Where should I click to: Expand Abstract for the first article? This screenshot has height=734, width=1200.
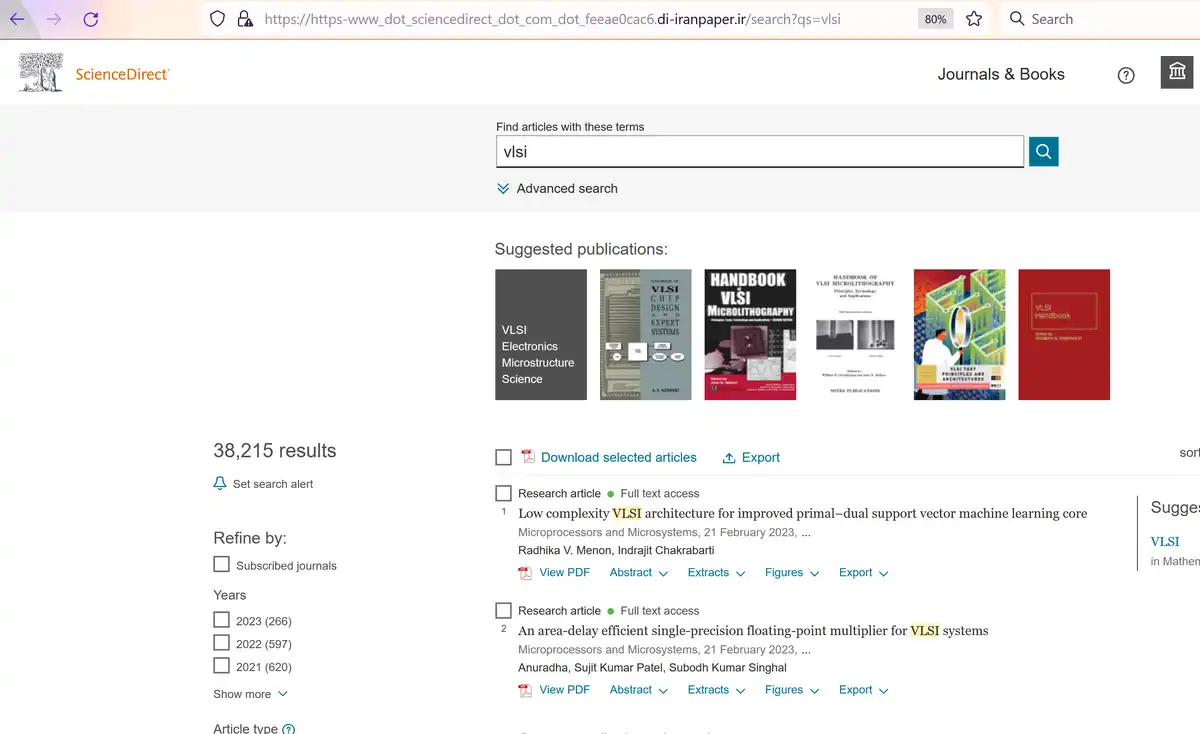[638, 572]
